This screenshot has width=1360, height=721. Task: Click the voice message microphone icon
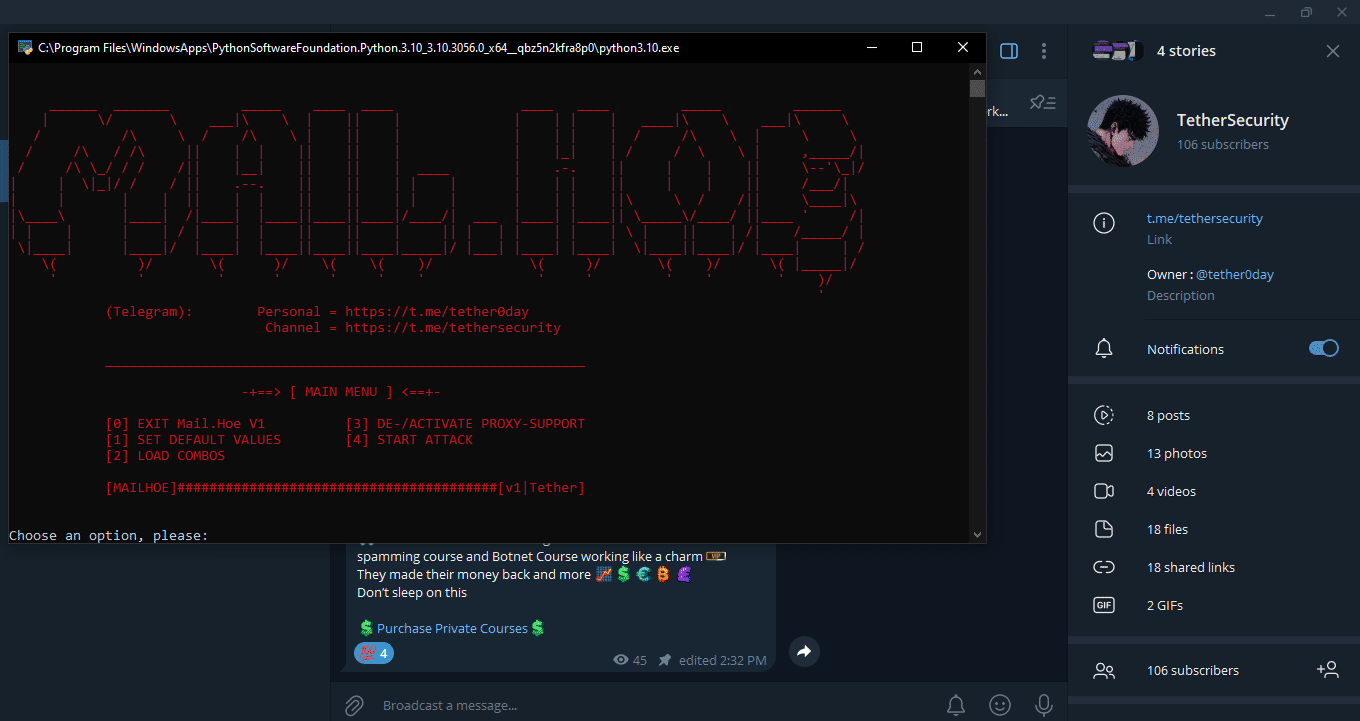pyautogui.click(x=1043, y=705)
